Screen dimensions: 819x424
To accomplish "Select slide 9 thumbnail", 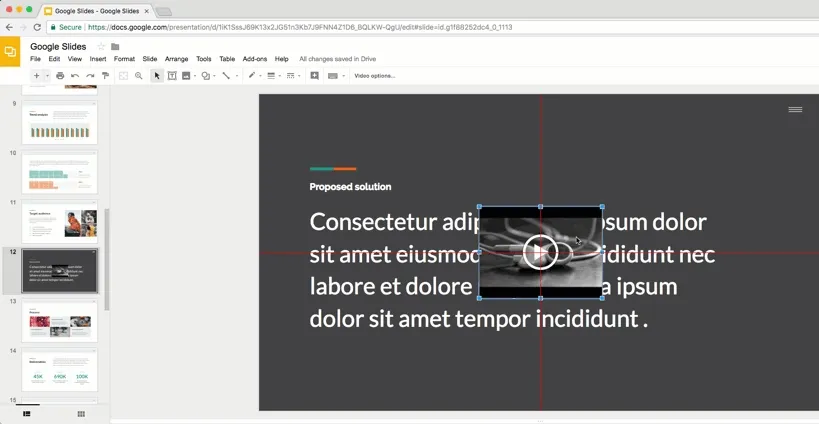I will (60, 123).
